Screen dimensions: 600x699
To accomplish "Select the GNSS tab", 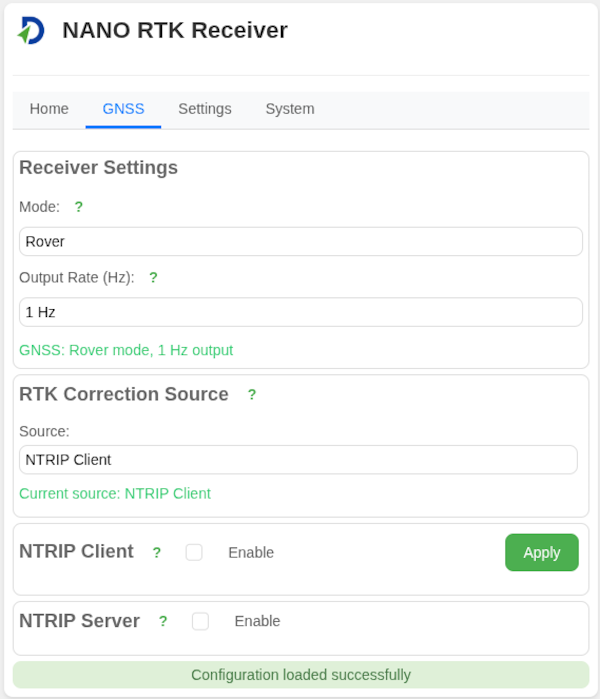I will 123,109.
